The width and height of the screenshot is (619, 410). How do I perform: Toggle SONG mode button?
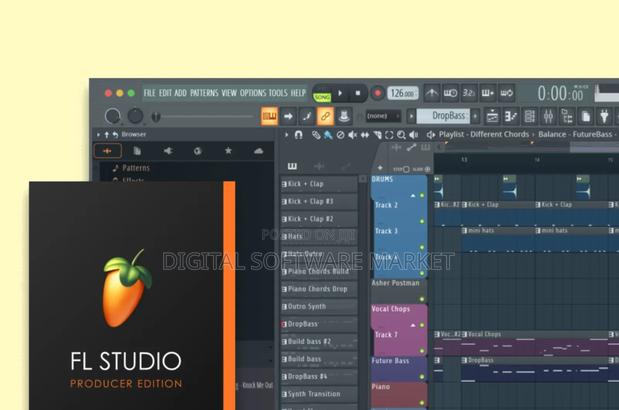pos(322,97)
